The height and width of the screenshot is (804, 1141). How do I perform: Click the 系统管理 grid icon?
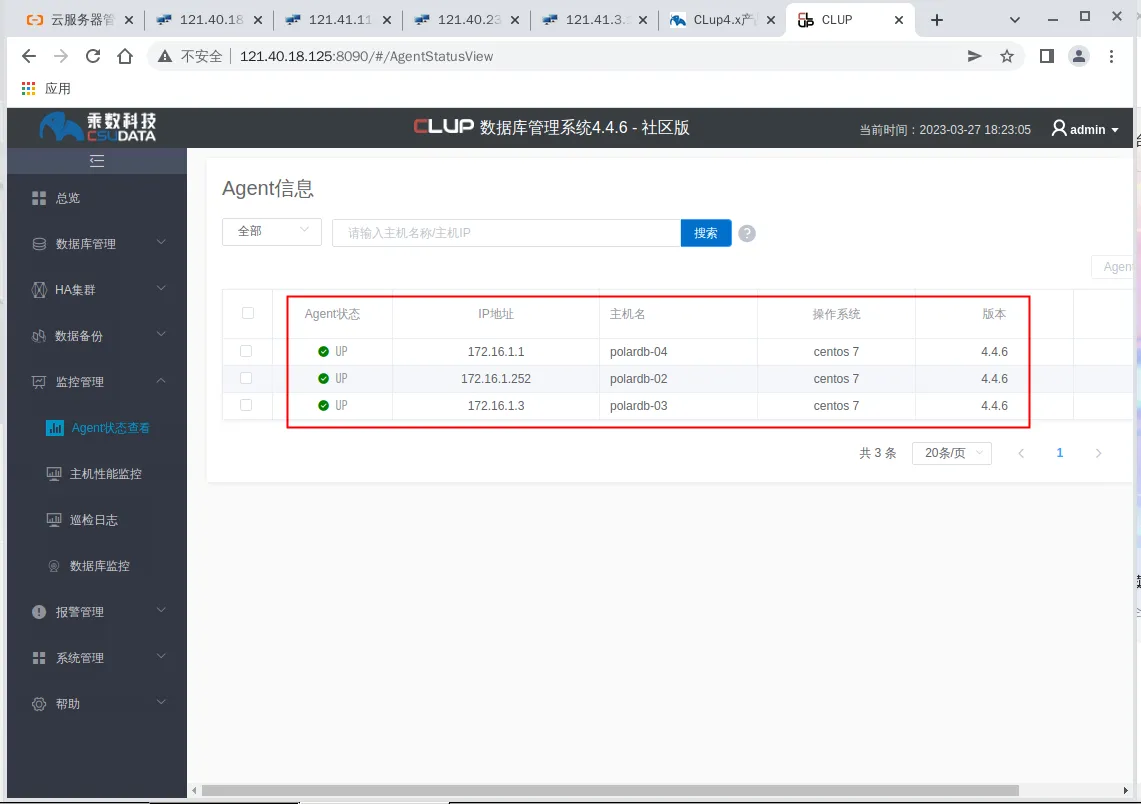click(x=39, y=658)
